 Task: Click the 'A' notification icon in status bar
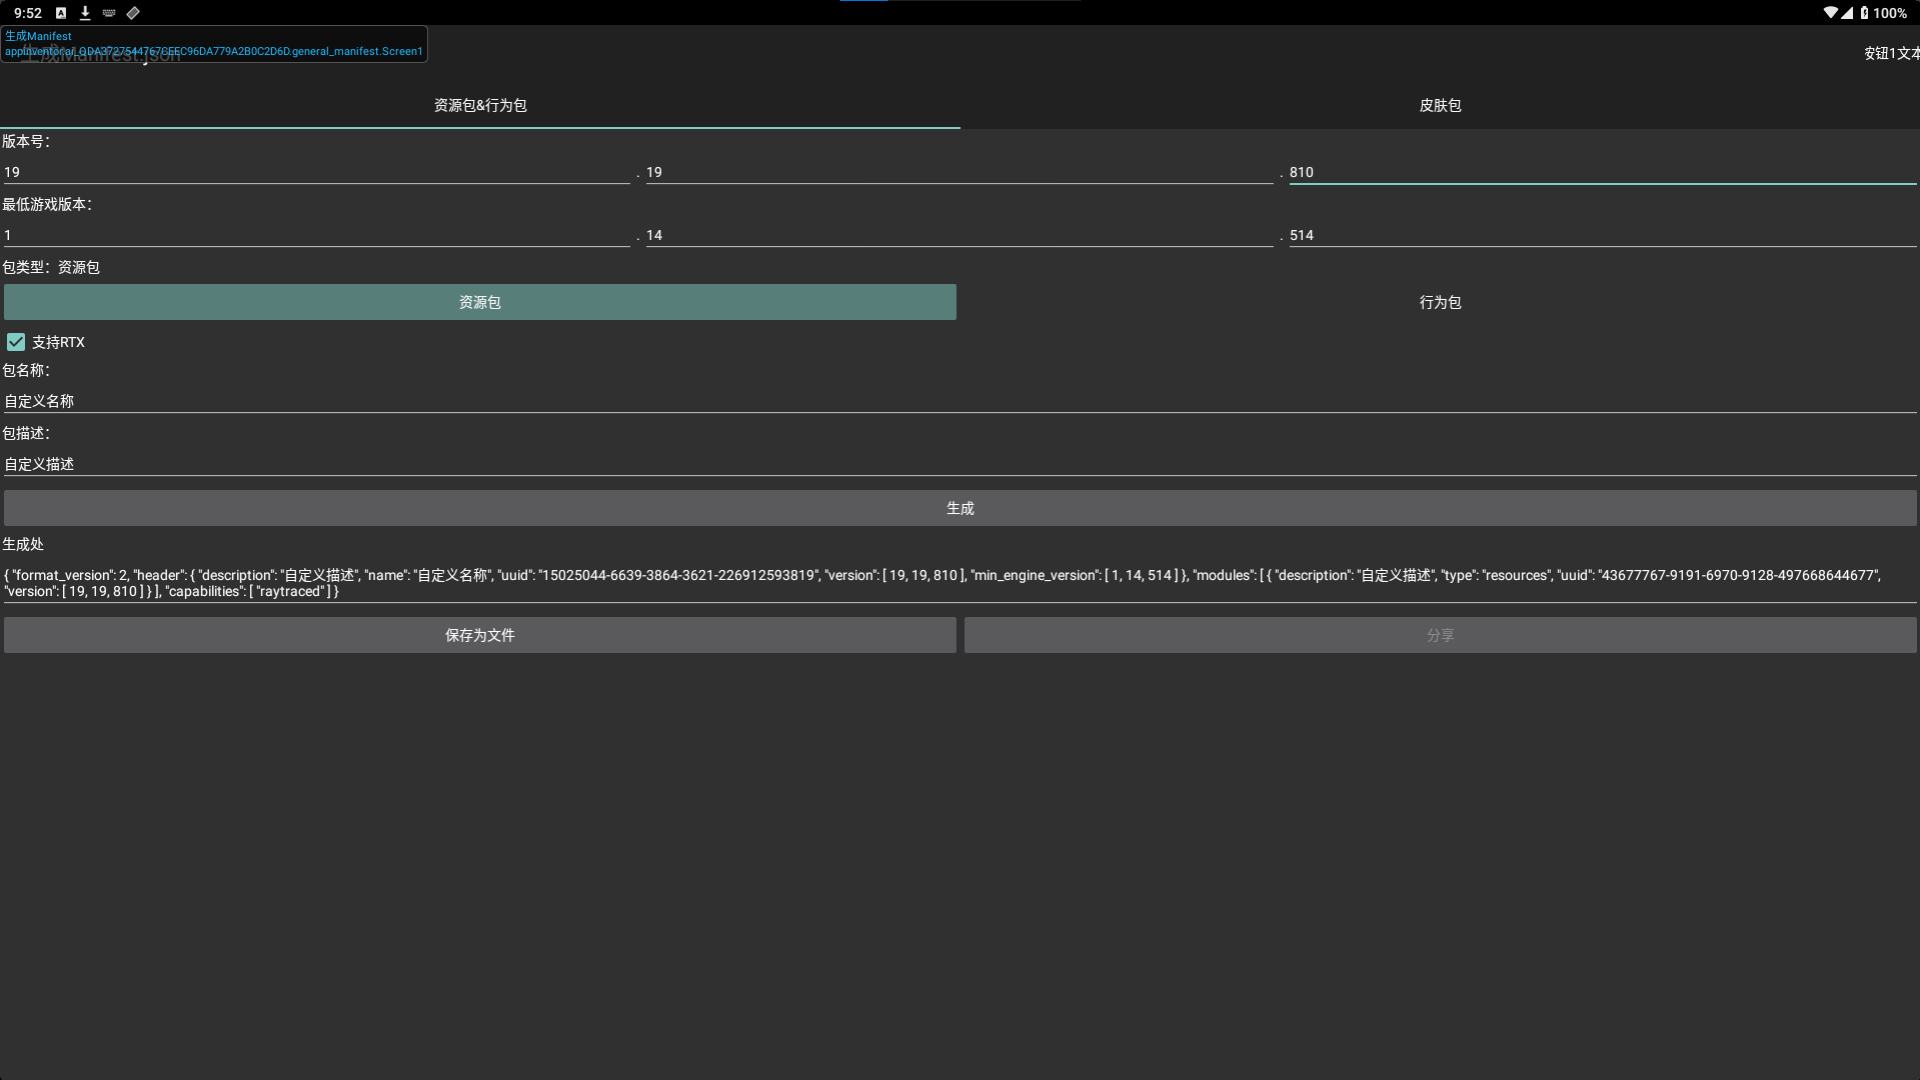tap(61, 13)
